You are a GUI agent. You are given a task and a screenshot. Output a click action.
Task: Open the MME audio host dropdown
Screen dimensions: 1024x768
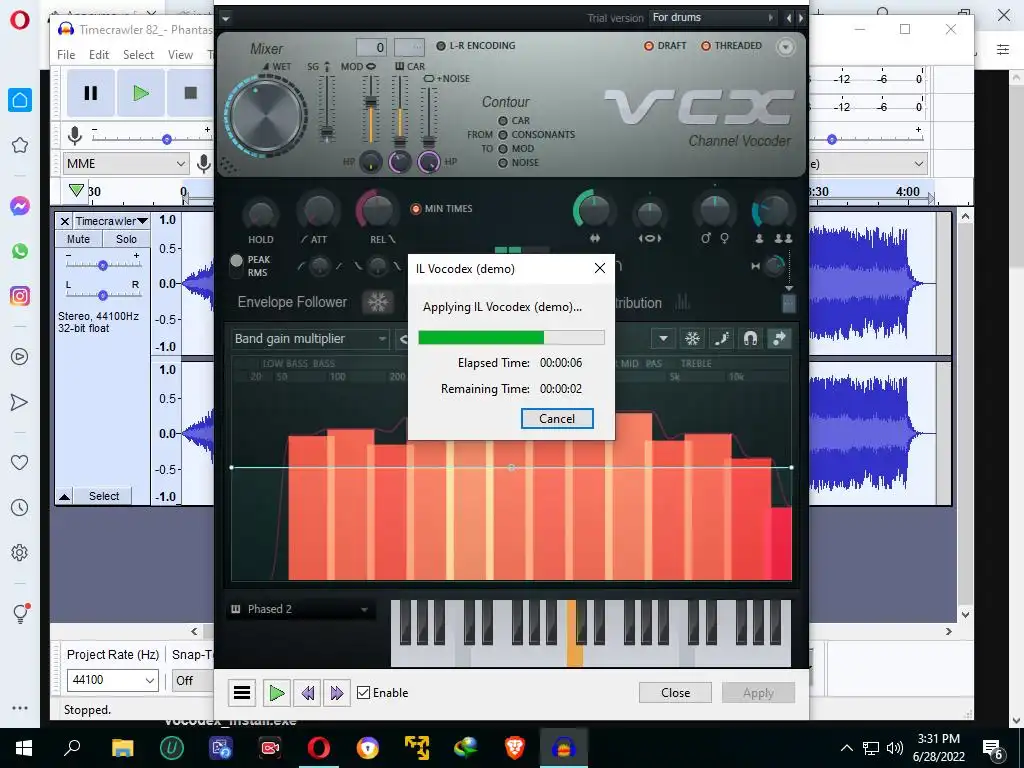[x=125, y=163]
